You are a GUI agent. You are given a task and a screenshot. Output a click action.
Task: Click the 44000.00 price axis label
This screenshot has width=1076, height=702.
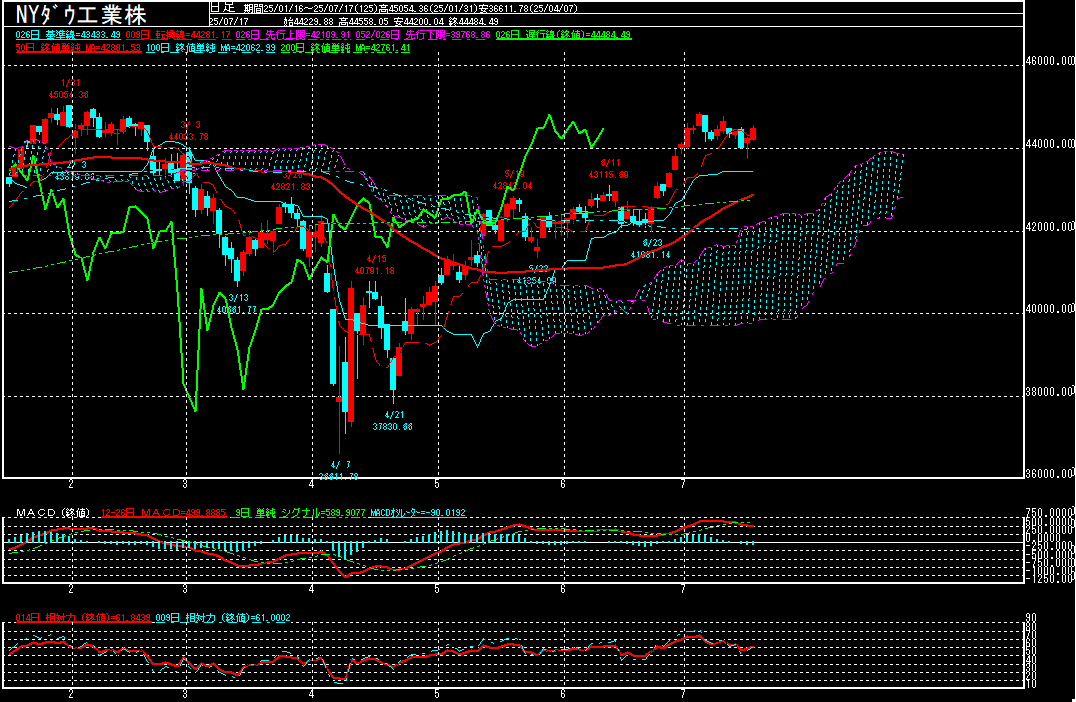click(x=1050, y=144)
